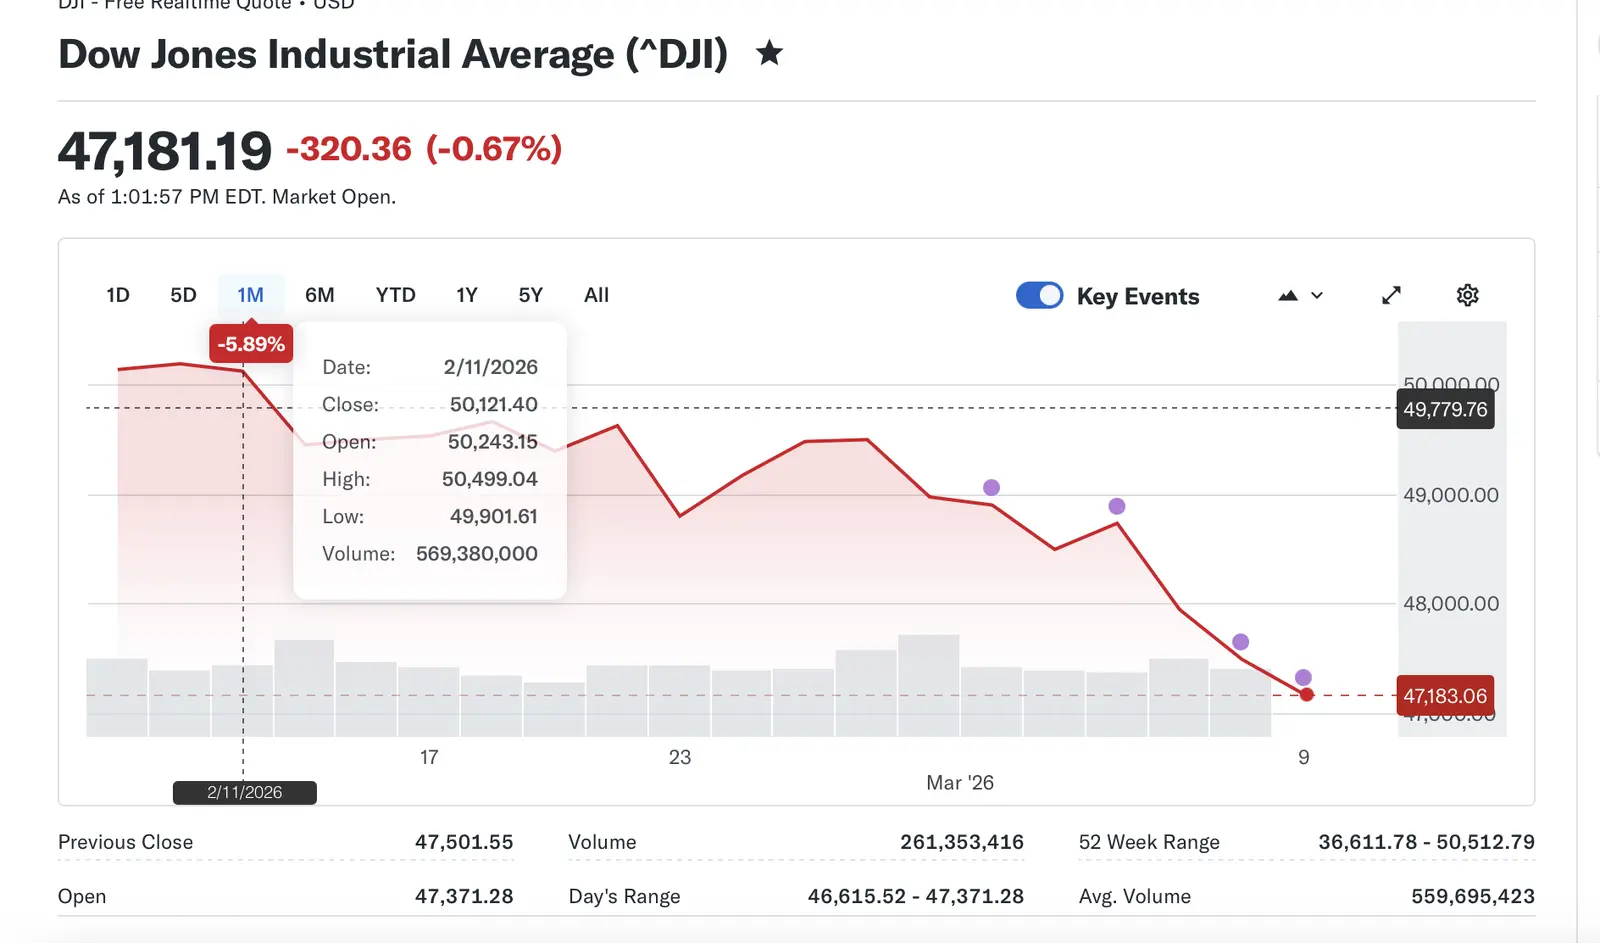Show year-to-date with YTD tab
This screenshot has width=1600, height=943.
pyautogui.click(x=395, y=295)
